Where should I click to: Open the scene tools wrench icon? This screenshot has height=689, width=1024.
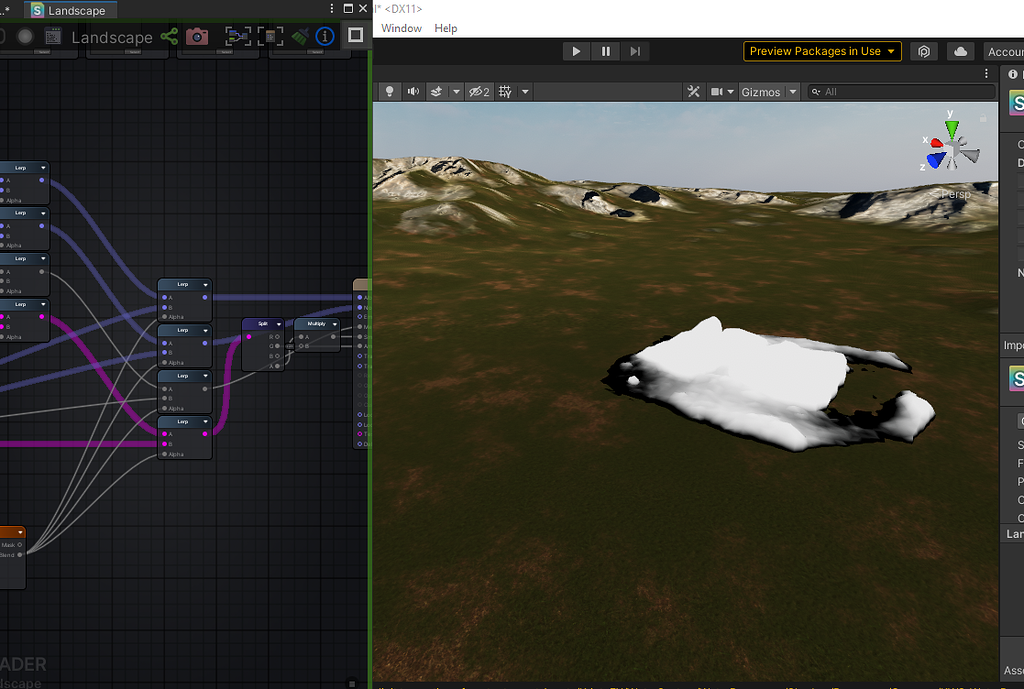click(693, 92)
